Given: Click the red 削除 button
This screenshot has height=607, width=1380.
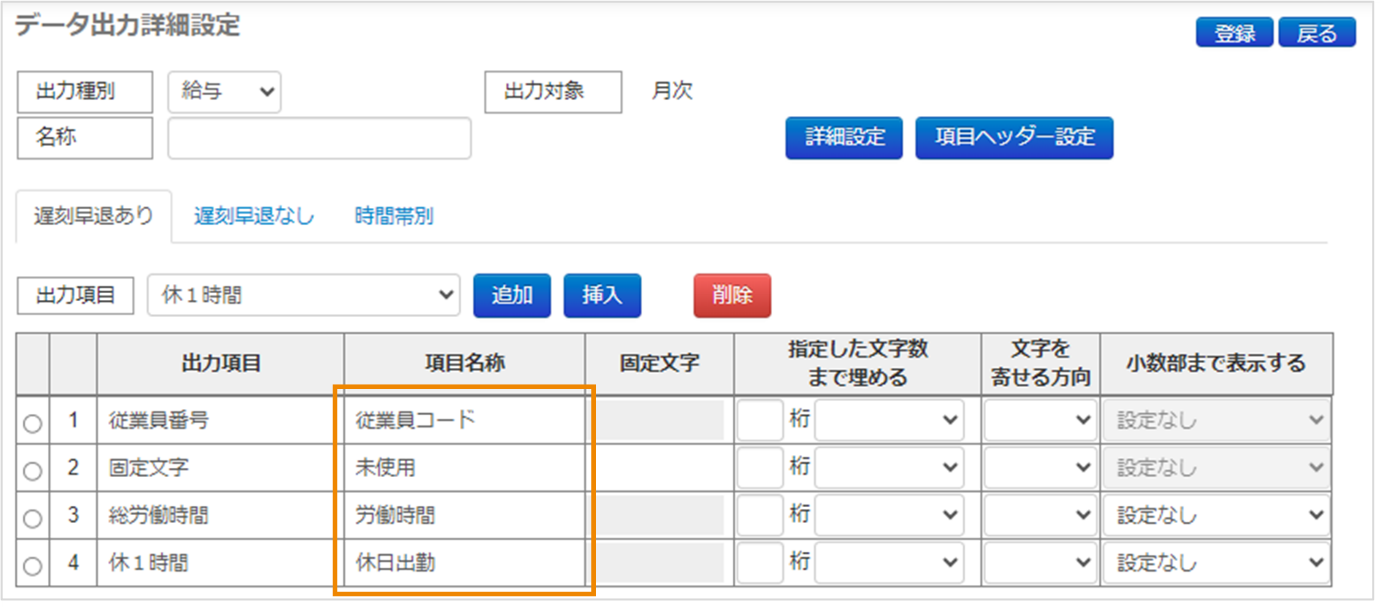Looking at the screenshot, I should [x=732, y=295].
